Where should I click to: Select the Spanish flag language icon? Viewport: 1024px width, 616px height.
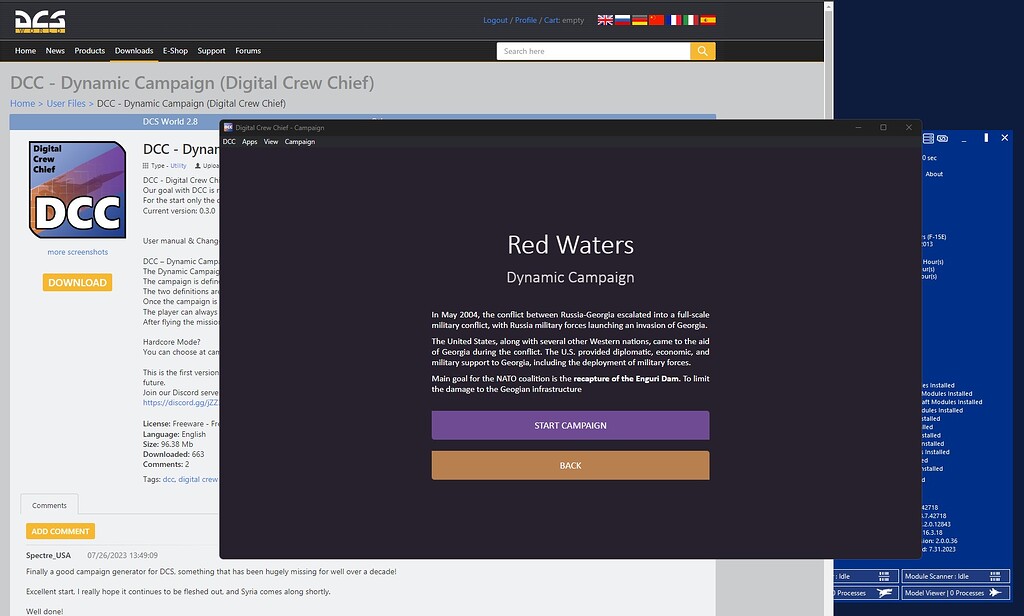click(707, 19)
